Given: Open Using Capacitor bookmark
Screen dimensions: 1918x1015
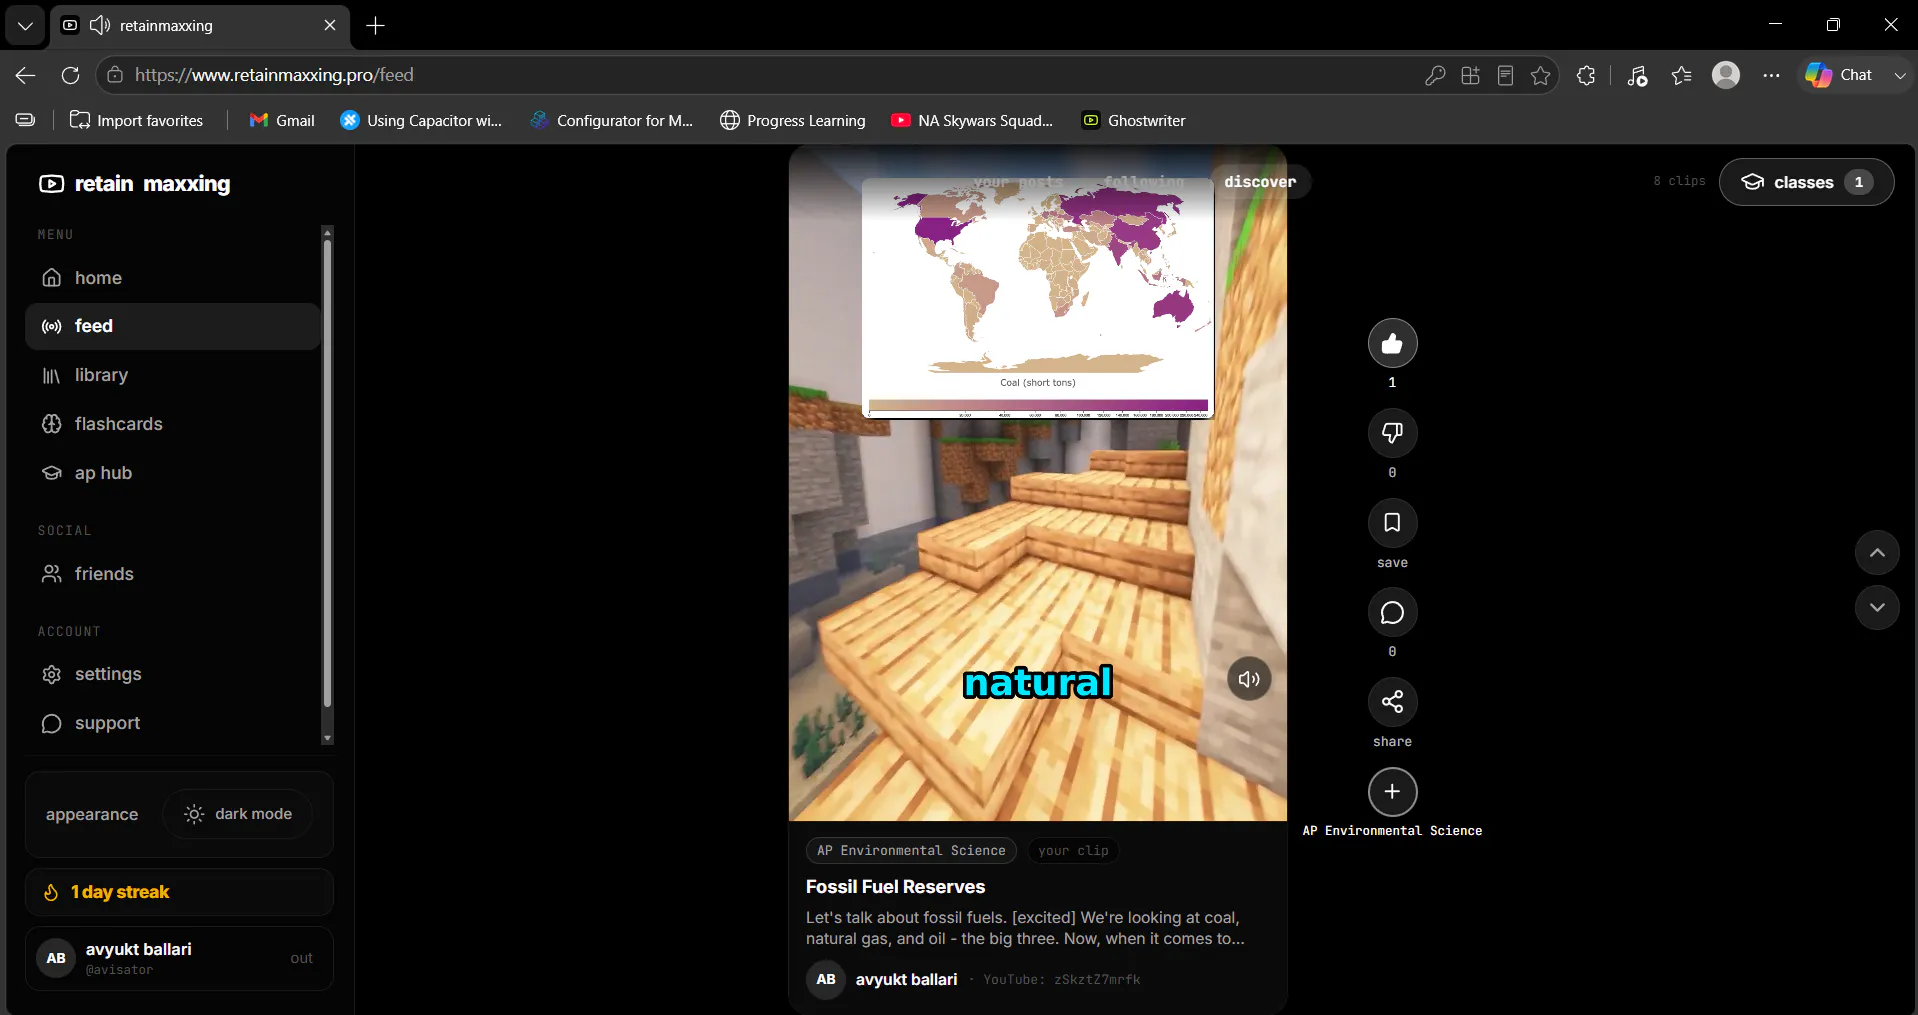Looking at the screenshot, I should [421, 120].
